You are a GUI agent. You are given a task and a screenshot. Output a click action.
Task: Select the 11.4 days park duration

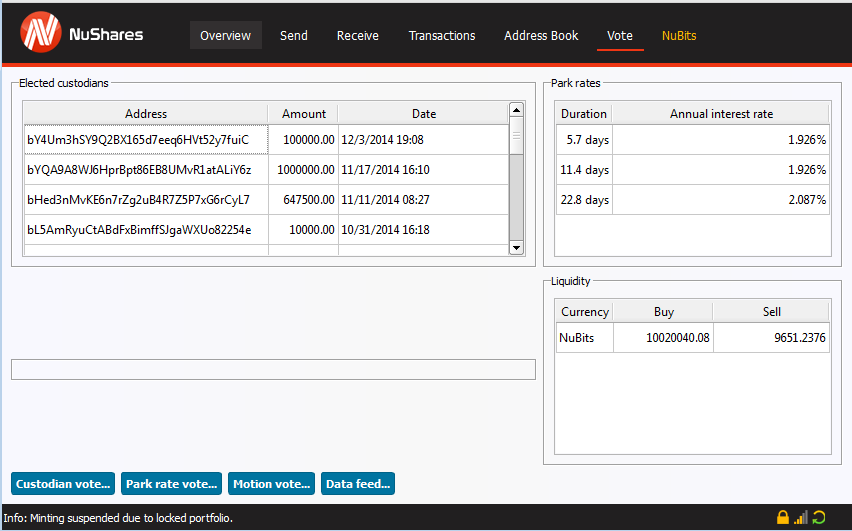point(585,170)
